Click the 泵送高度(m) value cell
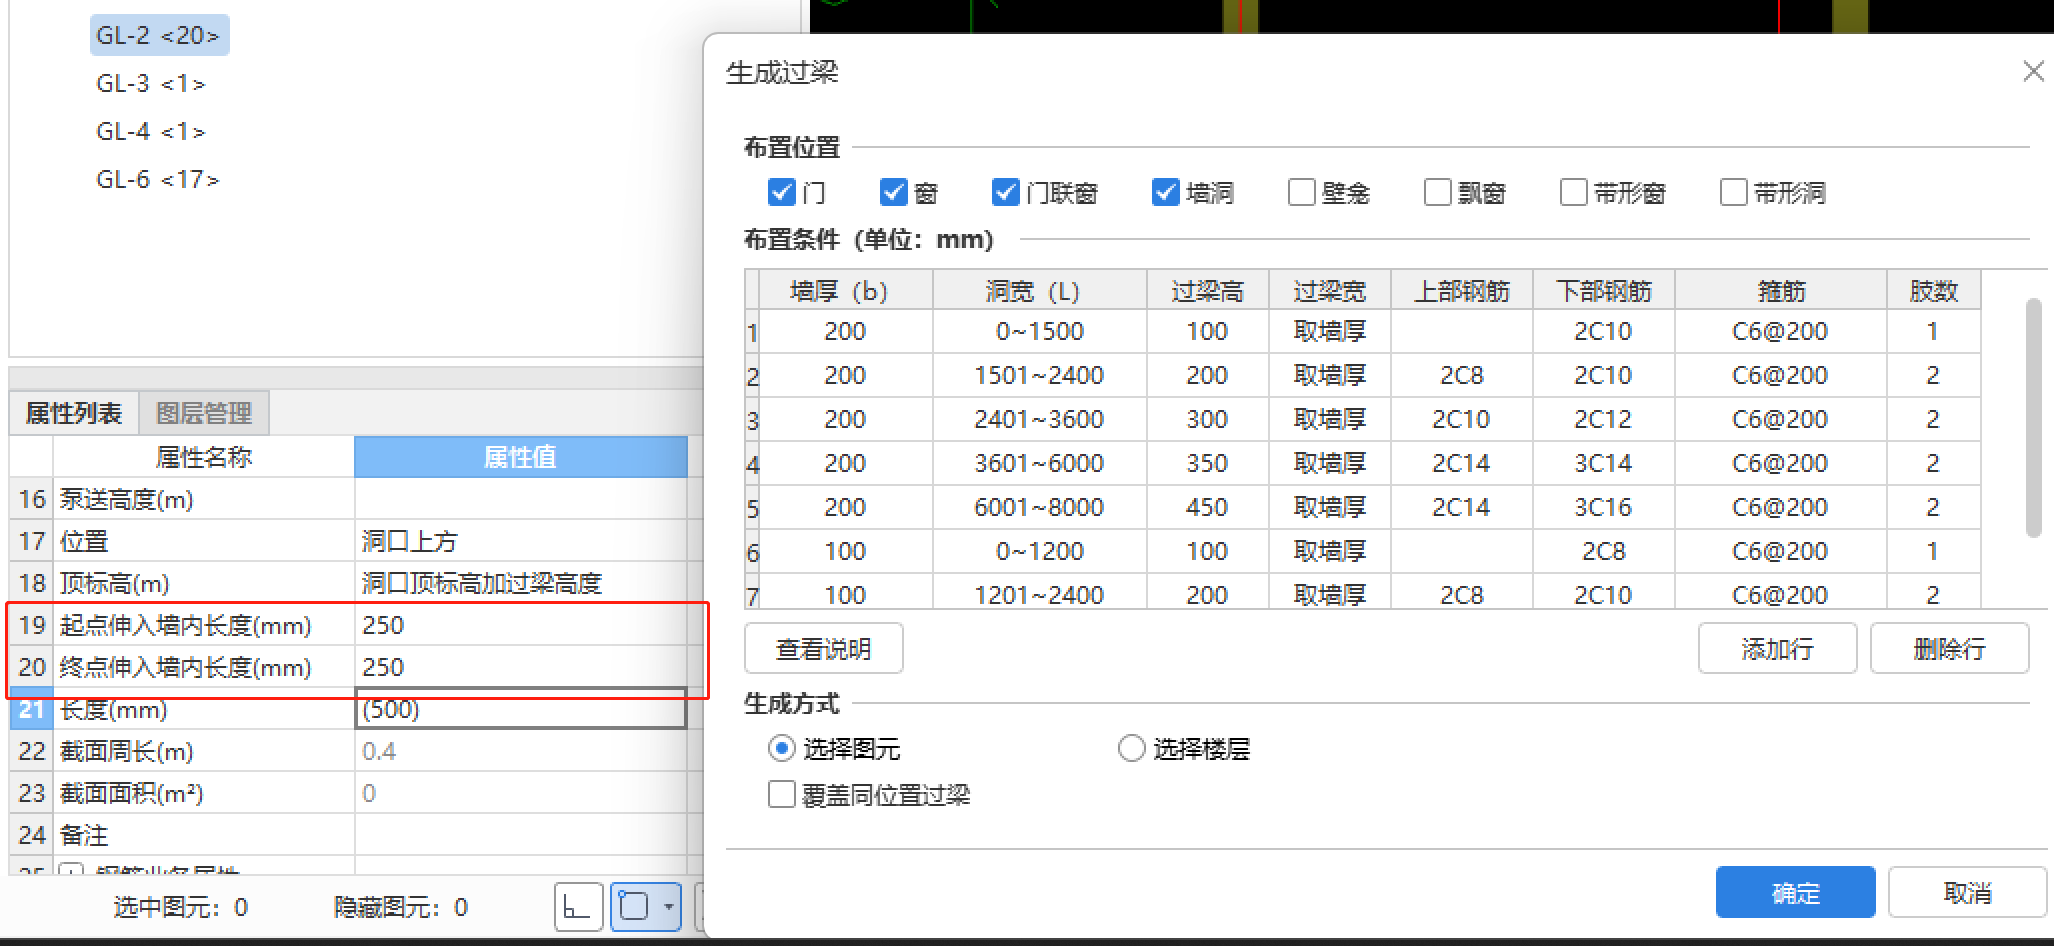This screenshot has width=2054, height=946. [520, 499]
